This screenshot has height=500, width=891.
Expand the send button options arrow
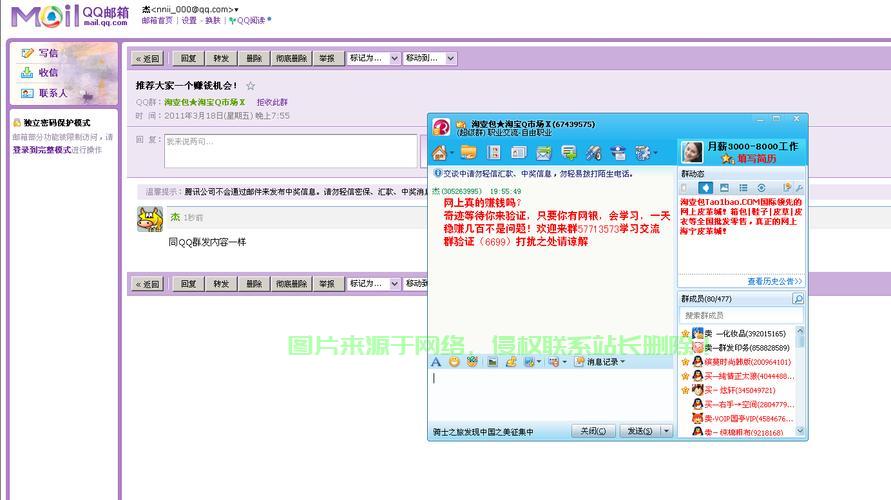coord(666,431)
